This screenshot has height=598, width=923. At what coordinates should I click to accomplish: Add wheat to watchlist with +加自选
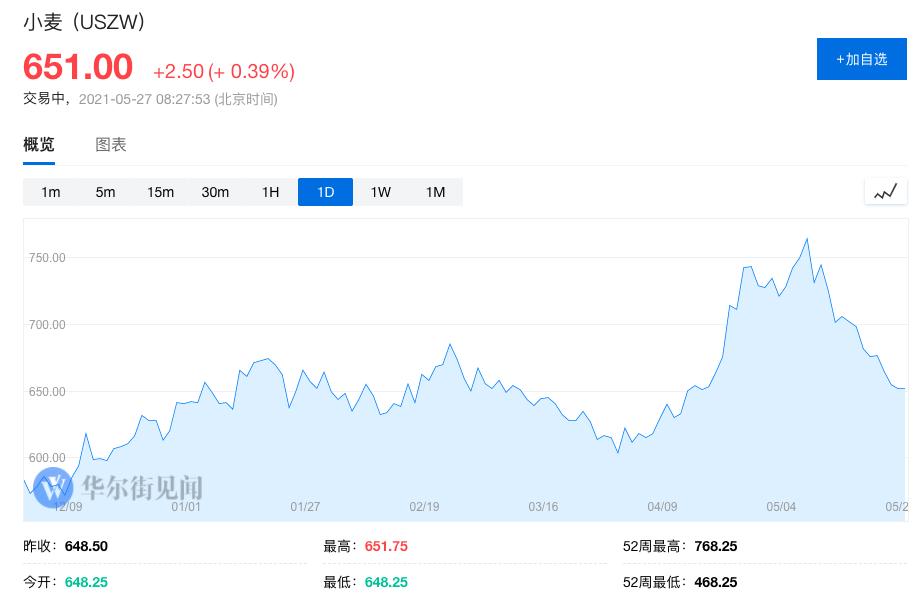point(861,59)
